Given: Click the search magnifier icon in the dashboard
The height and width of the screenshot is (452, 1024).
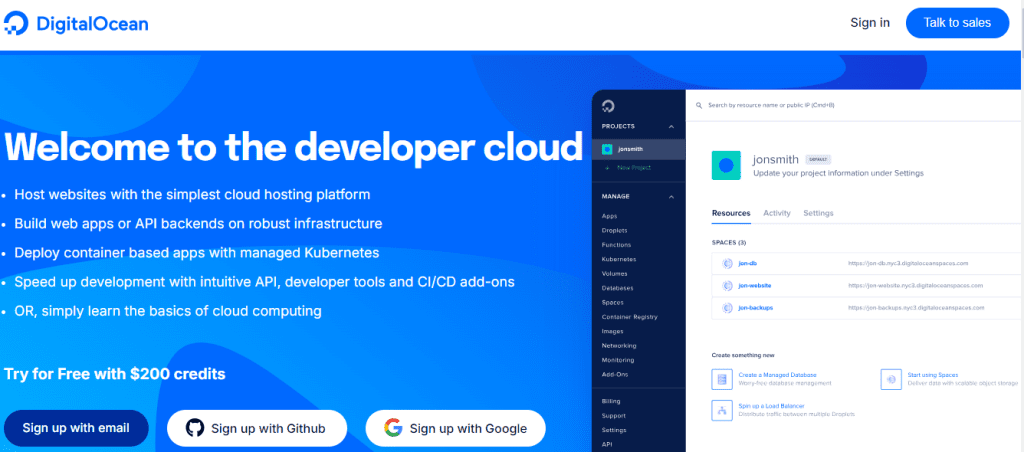Looking at the screenshot, I should pyautogui.click(x=698, y=105).
